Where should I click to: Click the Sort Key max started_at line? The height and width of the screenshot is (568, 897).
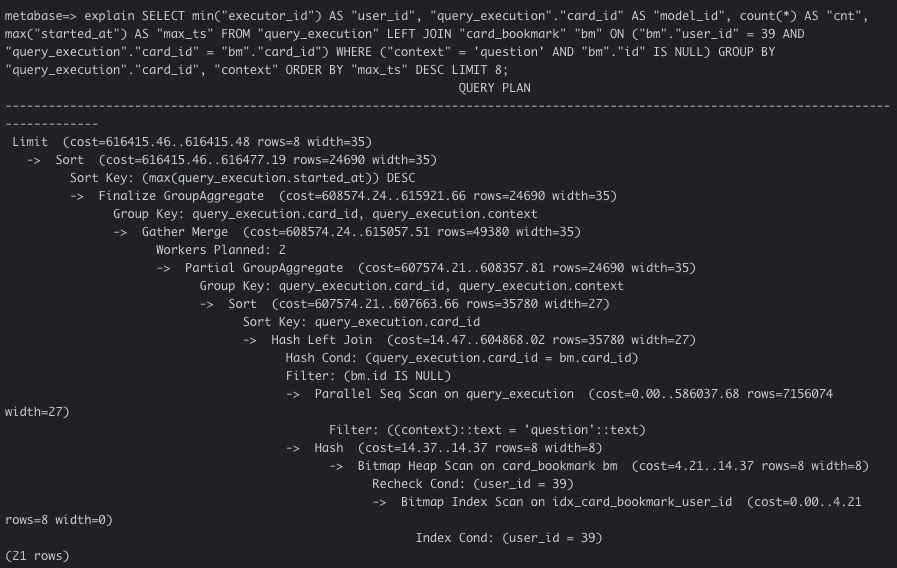pos(243,178)
